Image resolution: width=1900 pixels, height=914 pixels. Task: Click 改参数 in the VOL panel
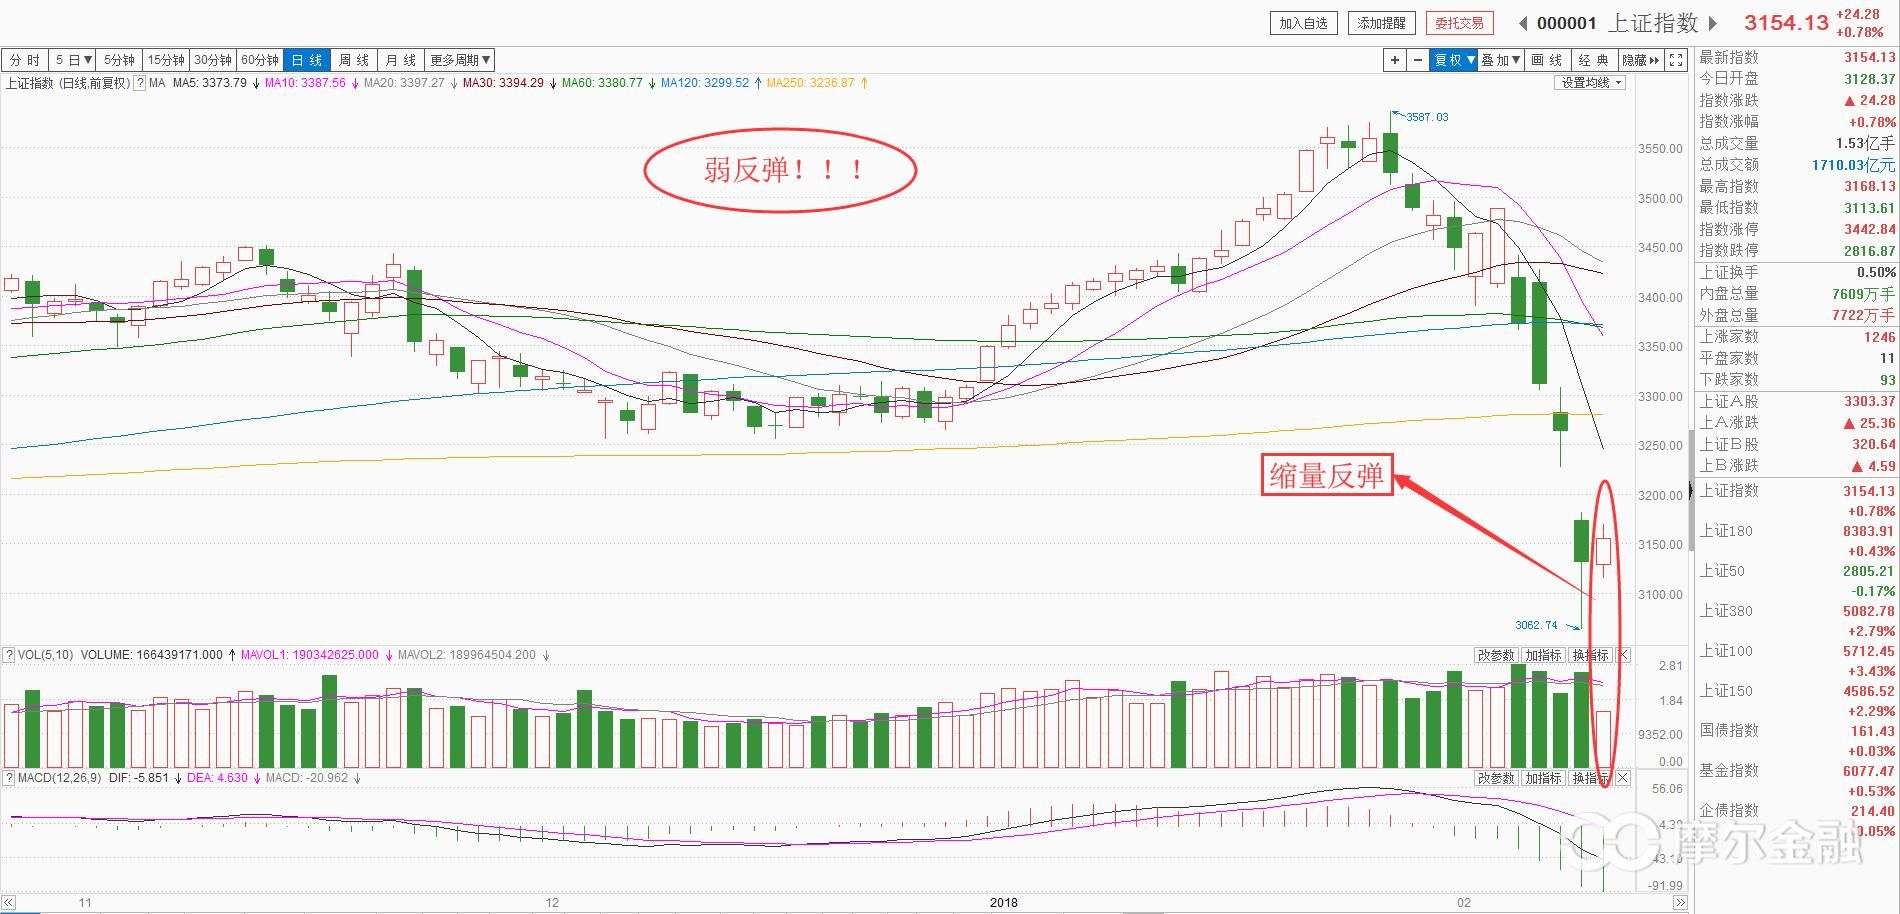pos(1496,655)
